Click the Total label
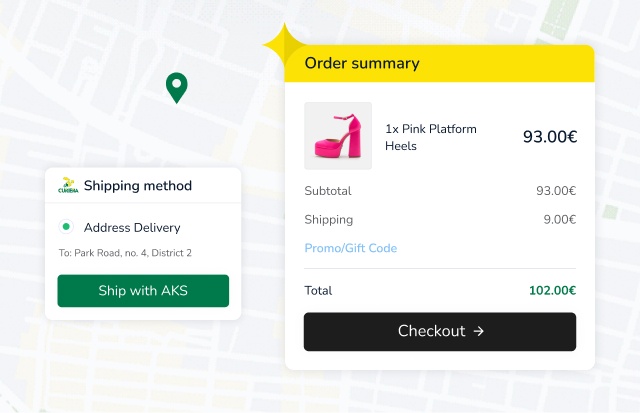This screenshot has width=640, height=413. [318, 291]
